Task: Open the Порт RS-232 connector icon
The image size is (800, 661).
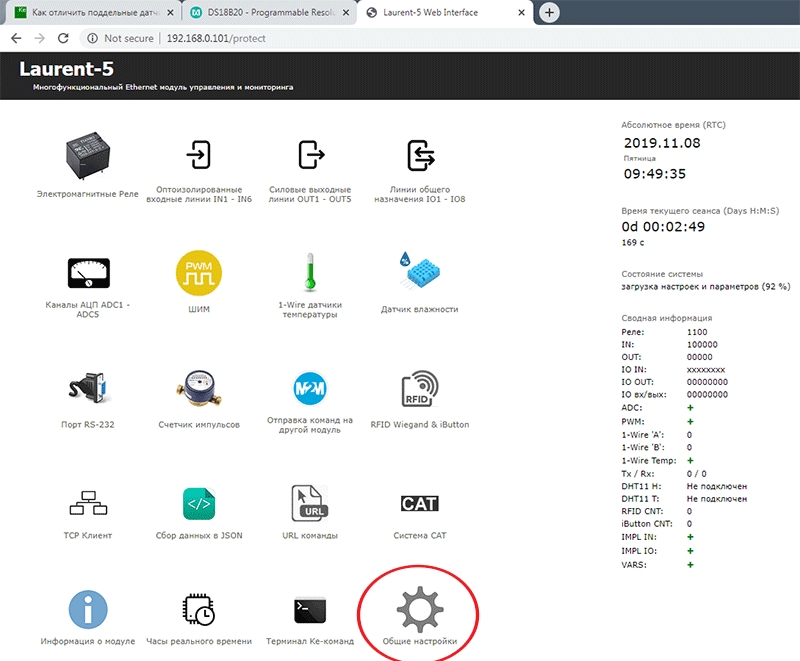Action: [87, 387]
